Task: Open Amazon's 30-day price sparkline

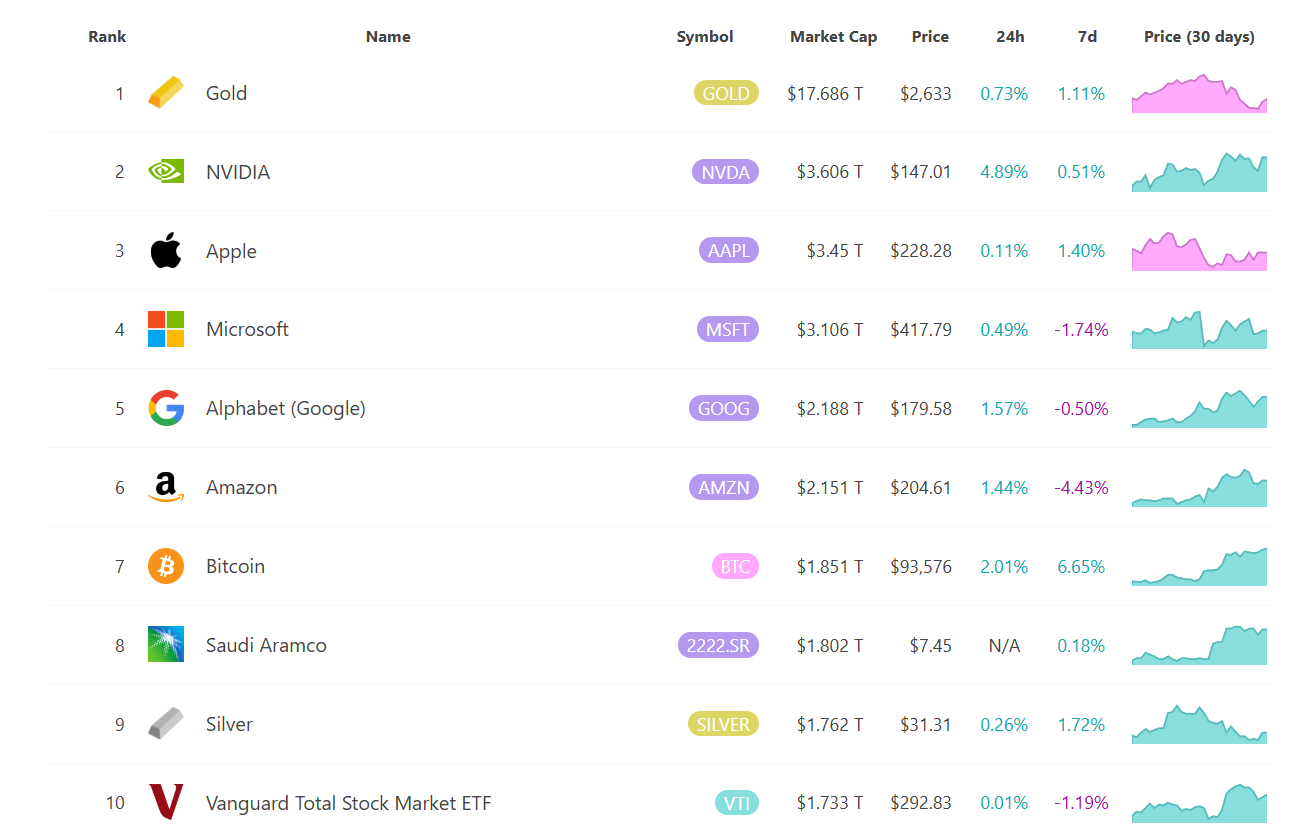Action: click(x=1199, y=487)
